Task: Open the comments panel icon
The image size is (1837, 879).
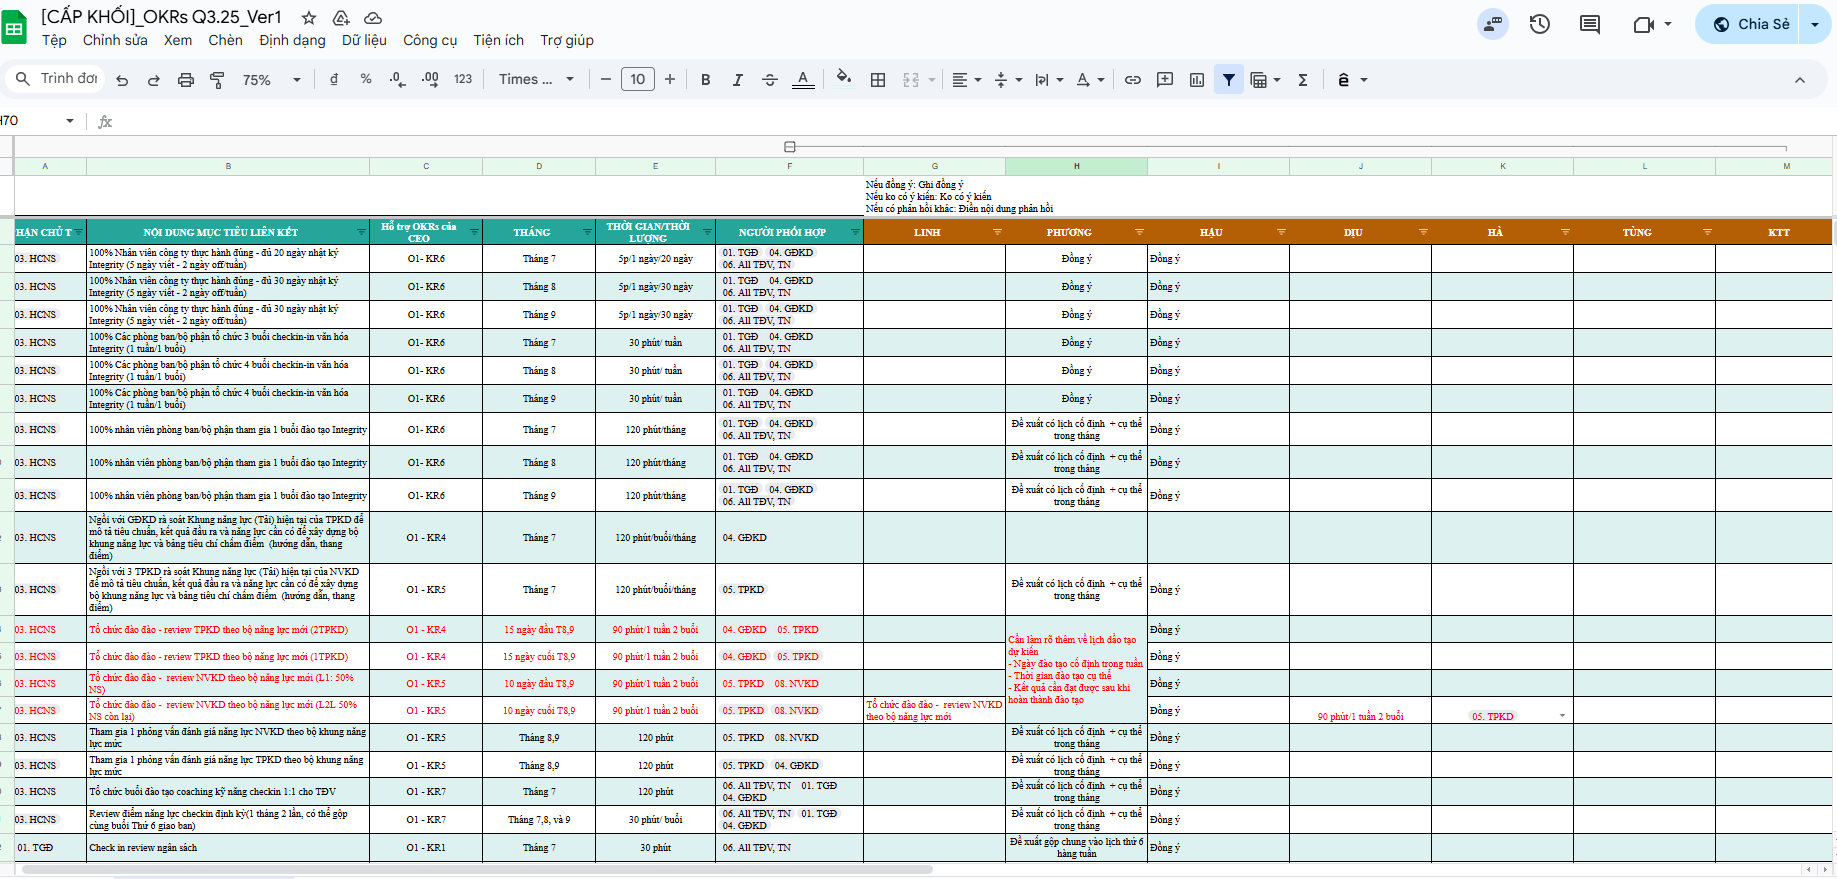Action: (1589, 24)
